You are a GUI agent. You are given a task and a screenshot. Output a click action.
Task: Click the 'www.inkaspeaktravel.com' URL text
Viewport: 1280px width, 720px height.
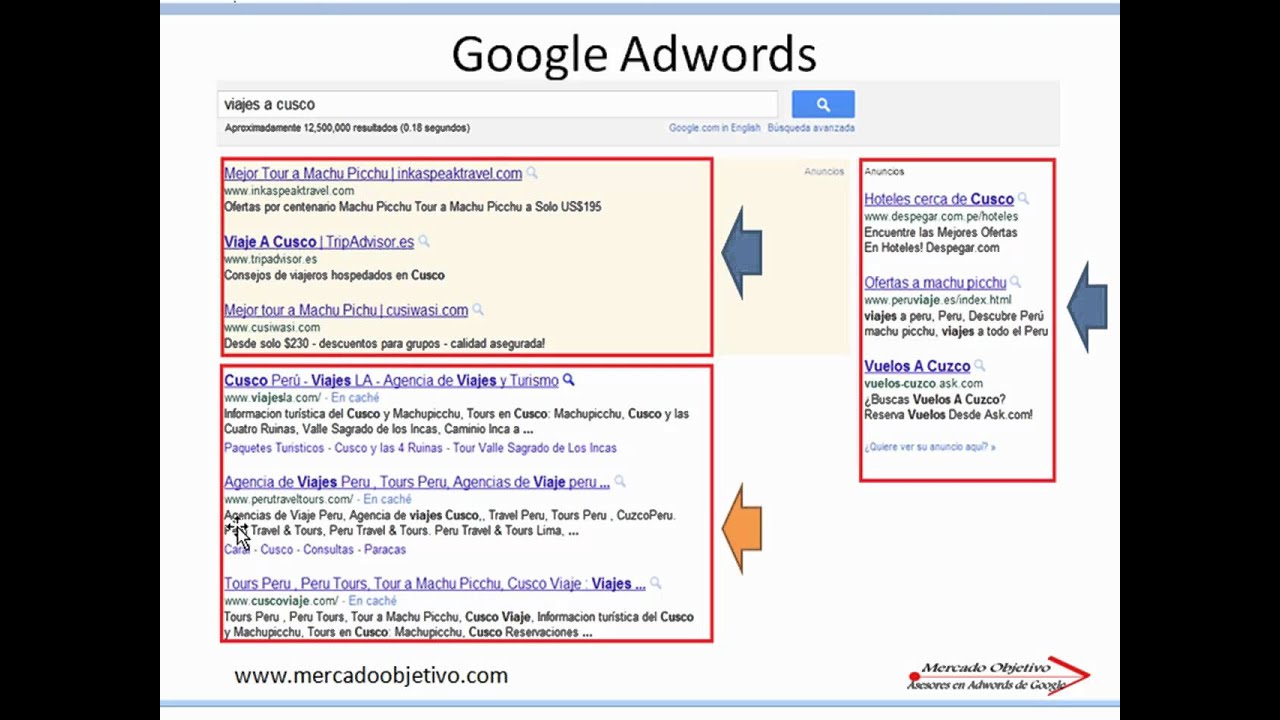click(289, 191)
